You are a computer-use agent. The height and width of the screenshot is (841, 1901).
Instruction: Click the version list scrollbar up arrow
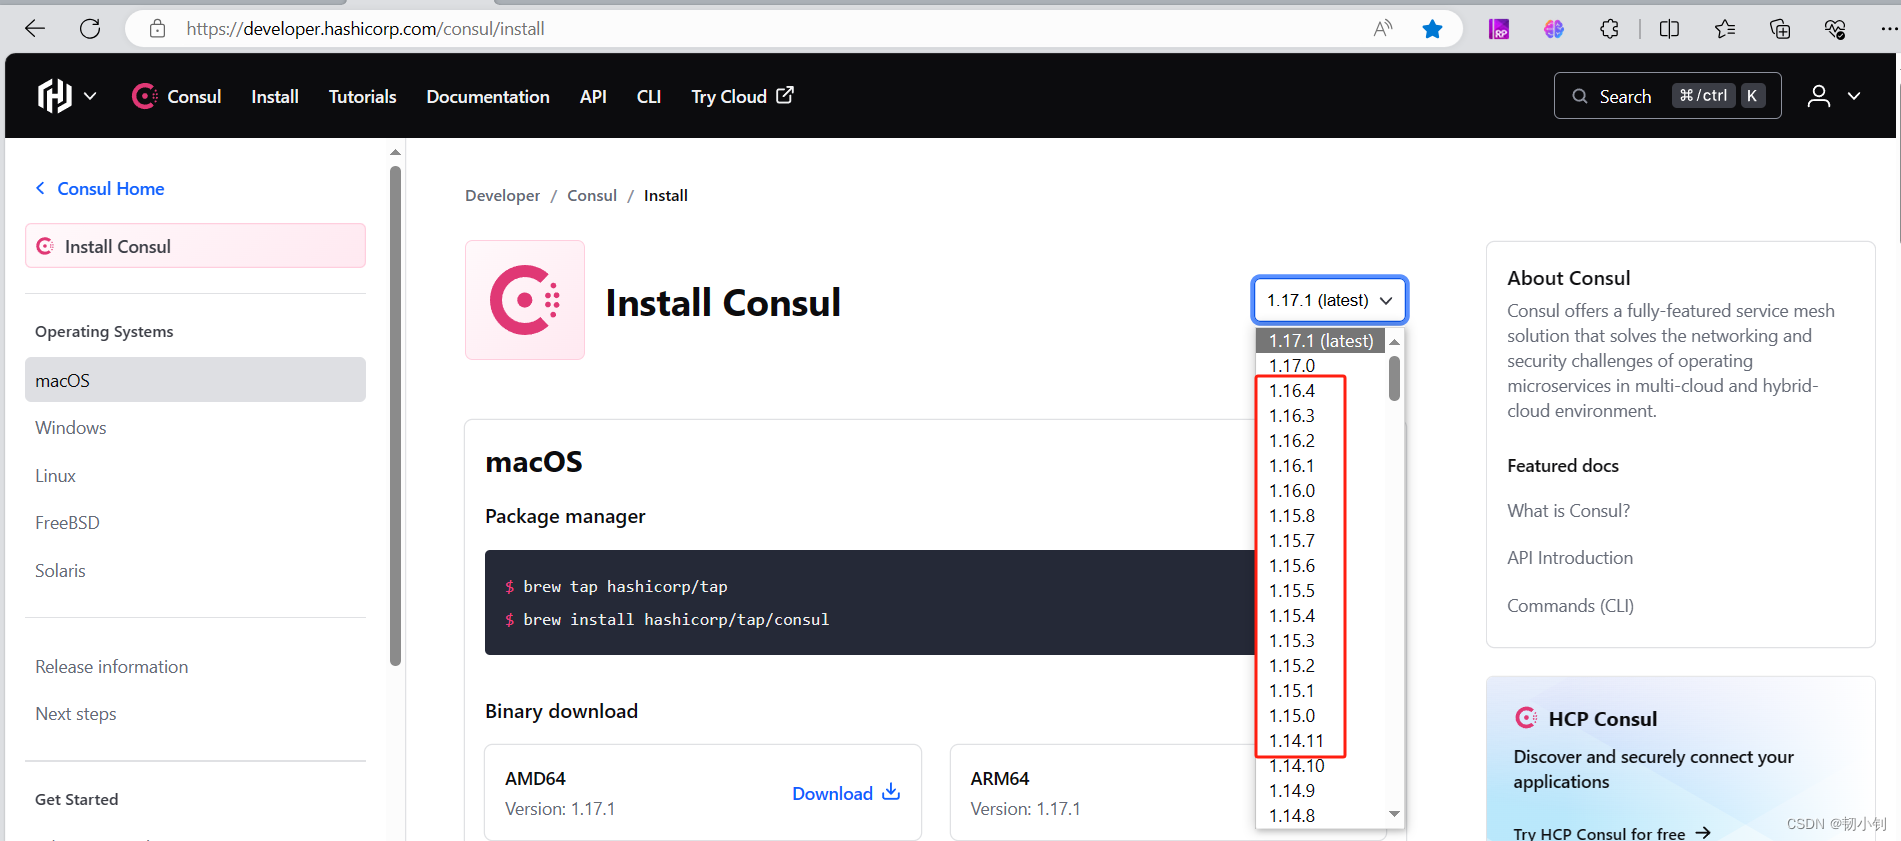pyautogui.click(x=1394, y=342)
